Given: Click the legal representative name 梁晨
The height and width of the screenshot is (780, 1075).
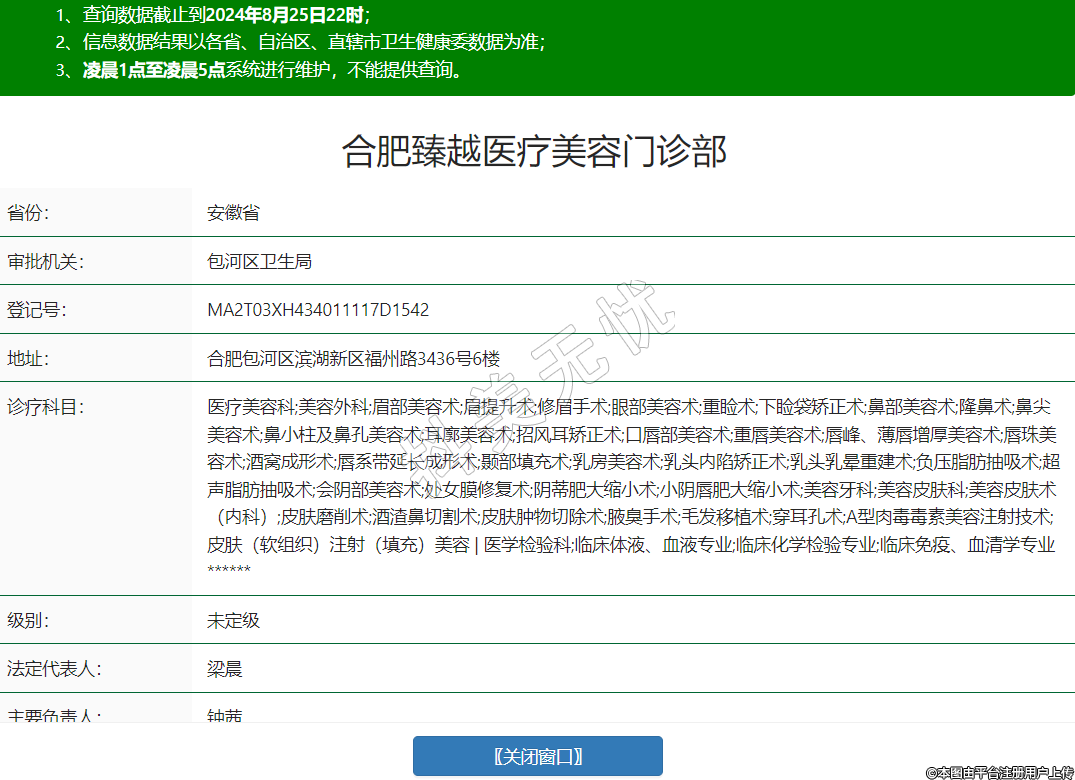Looking at the screenshot, I should [225, 669].
